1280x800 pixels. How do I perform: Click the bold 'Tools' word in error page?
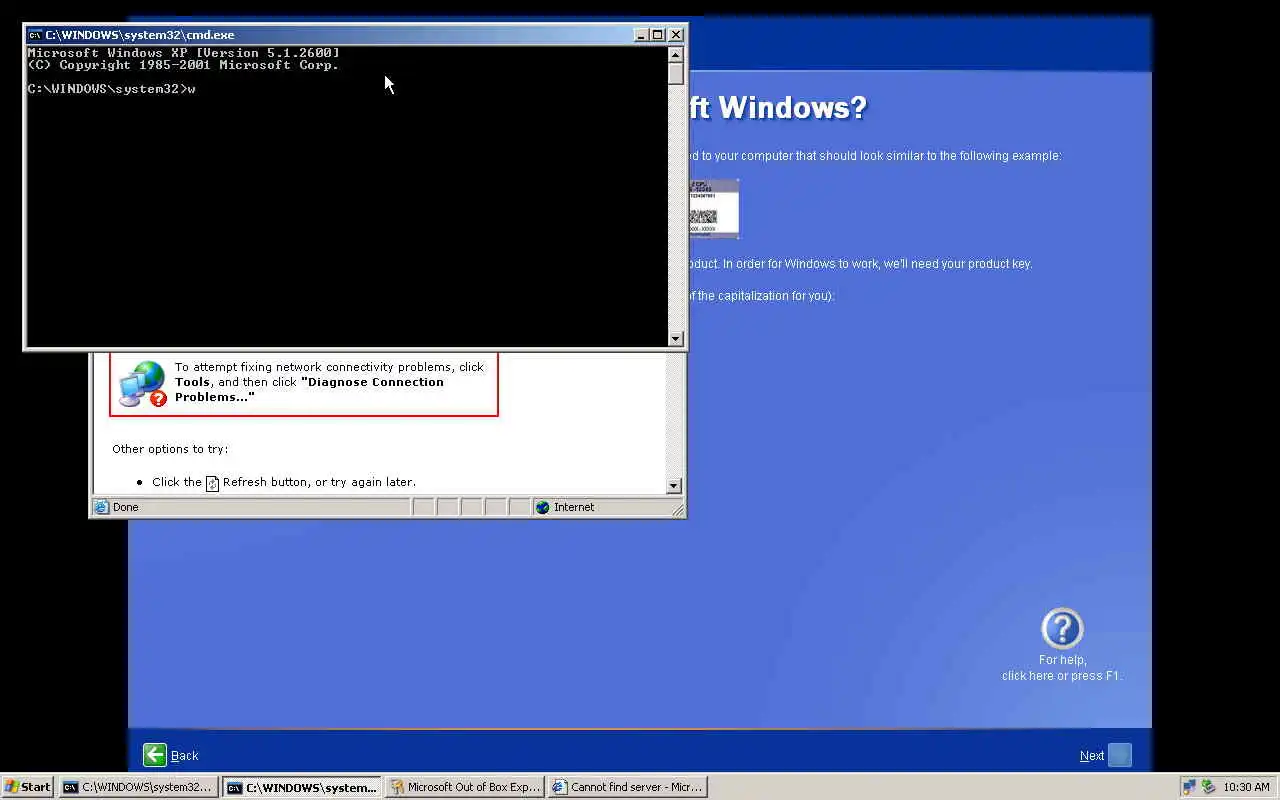[x=193, y=382]
